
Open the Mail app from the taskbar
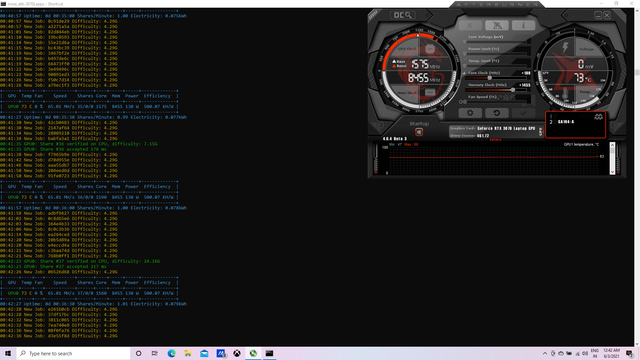pos(204,353)
